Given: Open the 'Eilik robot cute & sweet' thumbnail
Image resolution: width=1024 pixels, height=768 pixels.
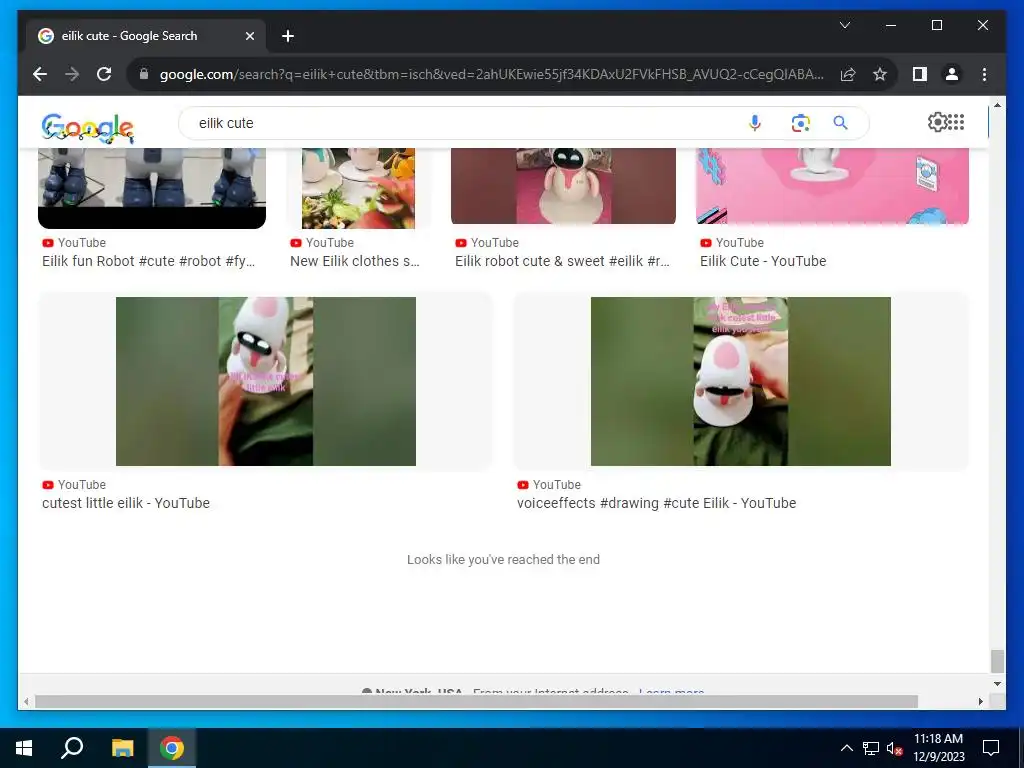Looking at the screenshot, I should [x=564, y=186].
